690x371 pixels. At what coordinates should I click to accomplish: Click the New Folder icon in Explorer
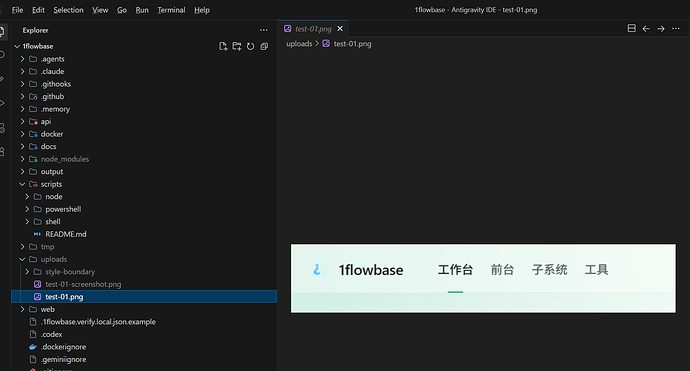pyautogui.click(x=237, y=46)
